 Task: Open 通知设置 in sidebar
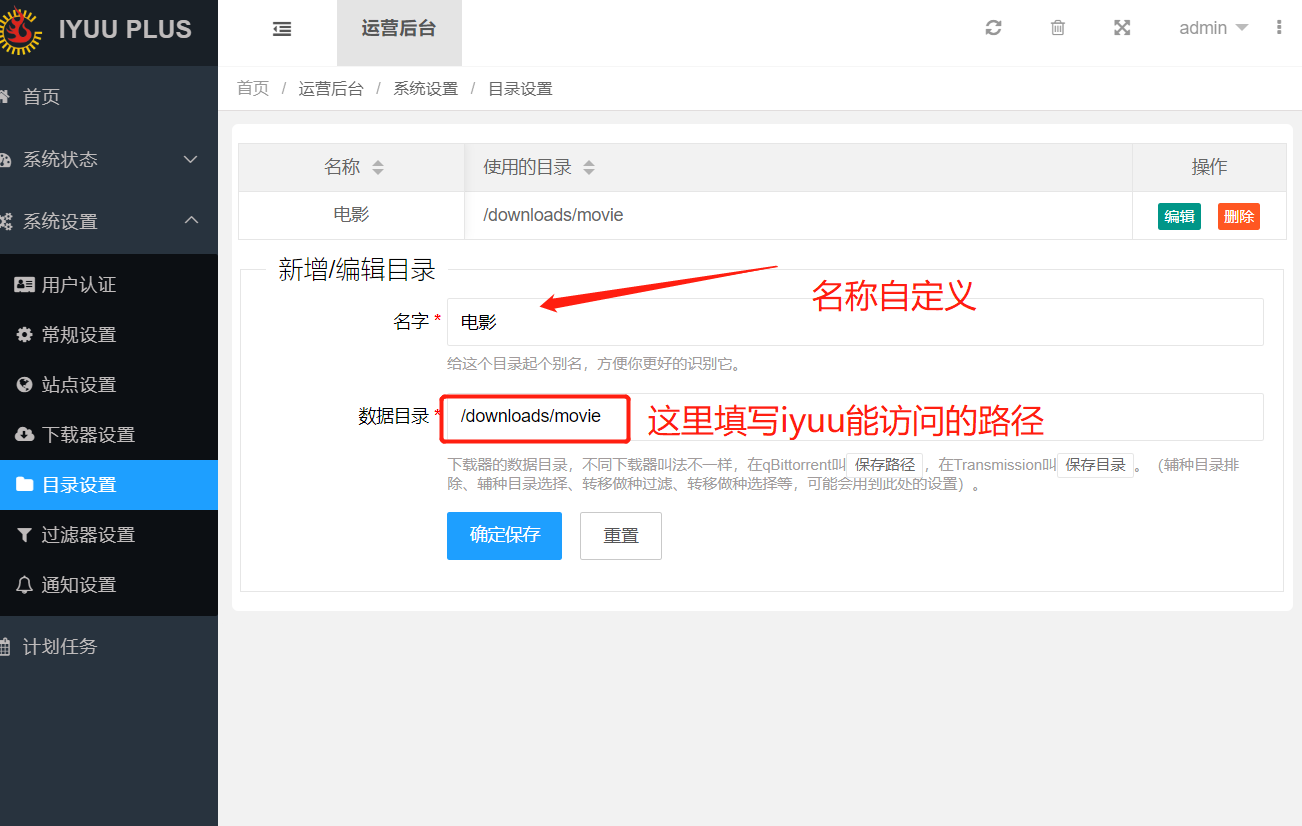[109, 585]
